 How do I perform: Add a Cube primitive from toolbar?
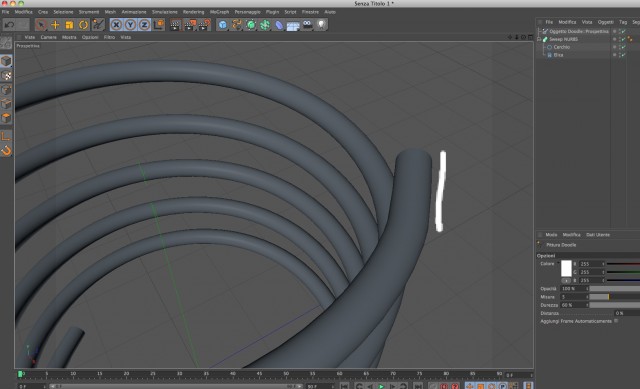coord(222,25)
